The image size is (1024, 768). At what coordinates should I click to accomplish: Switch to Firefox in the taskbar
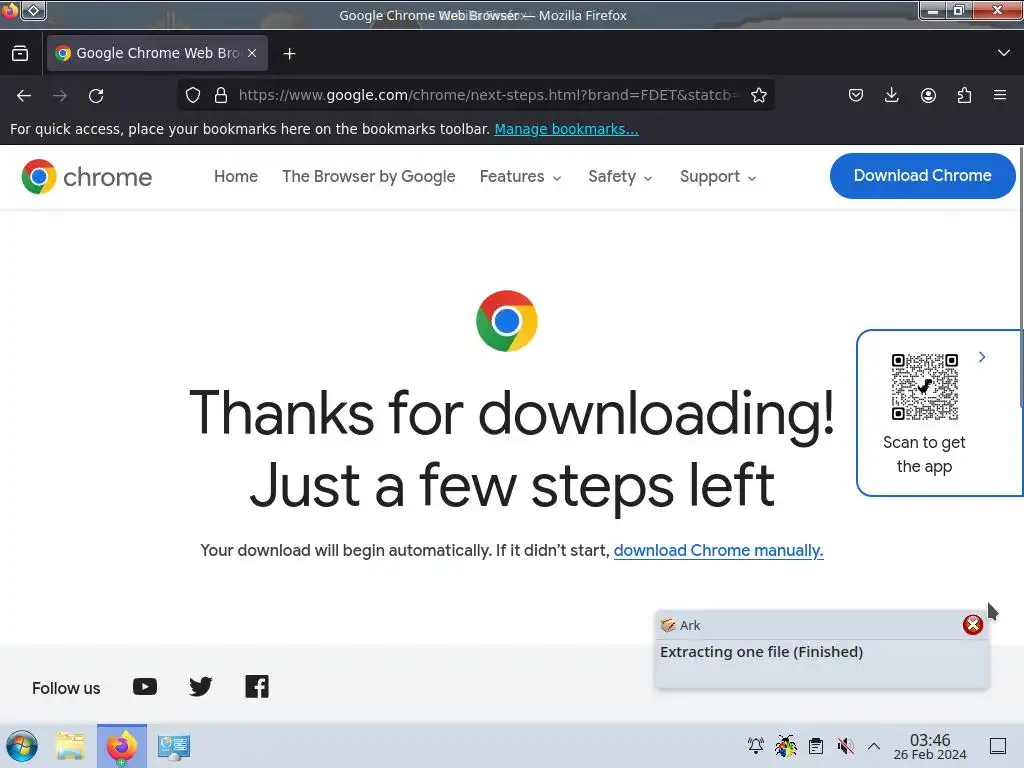121,746
